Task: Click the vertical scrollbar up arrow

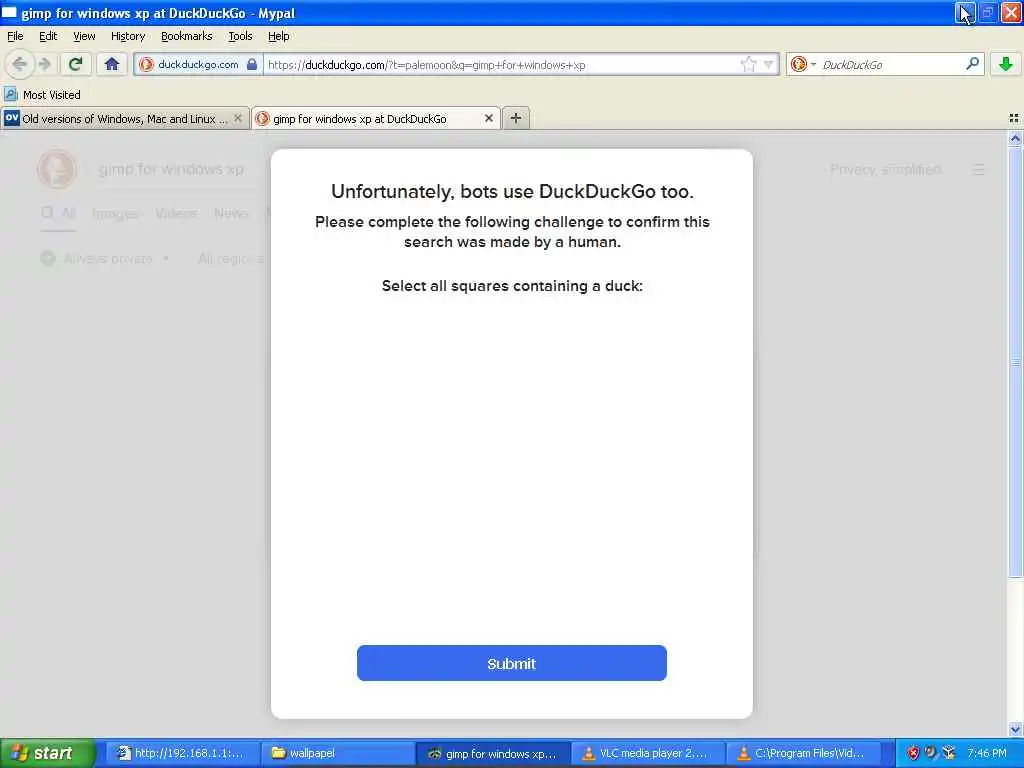Action: click(x=1015, y=138)
